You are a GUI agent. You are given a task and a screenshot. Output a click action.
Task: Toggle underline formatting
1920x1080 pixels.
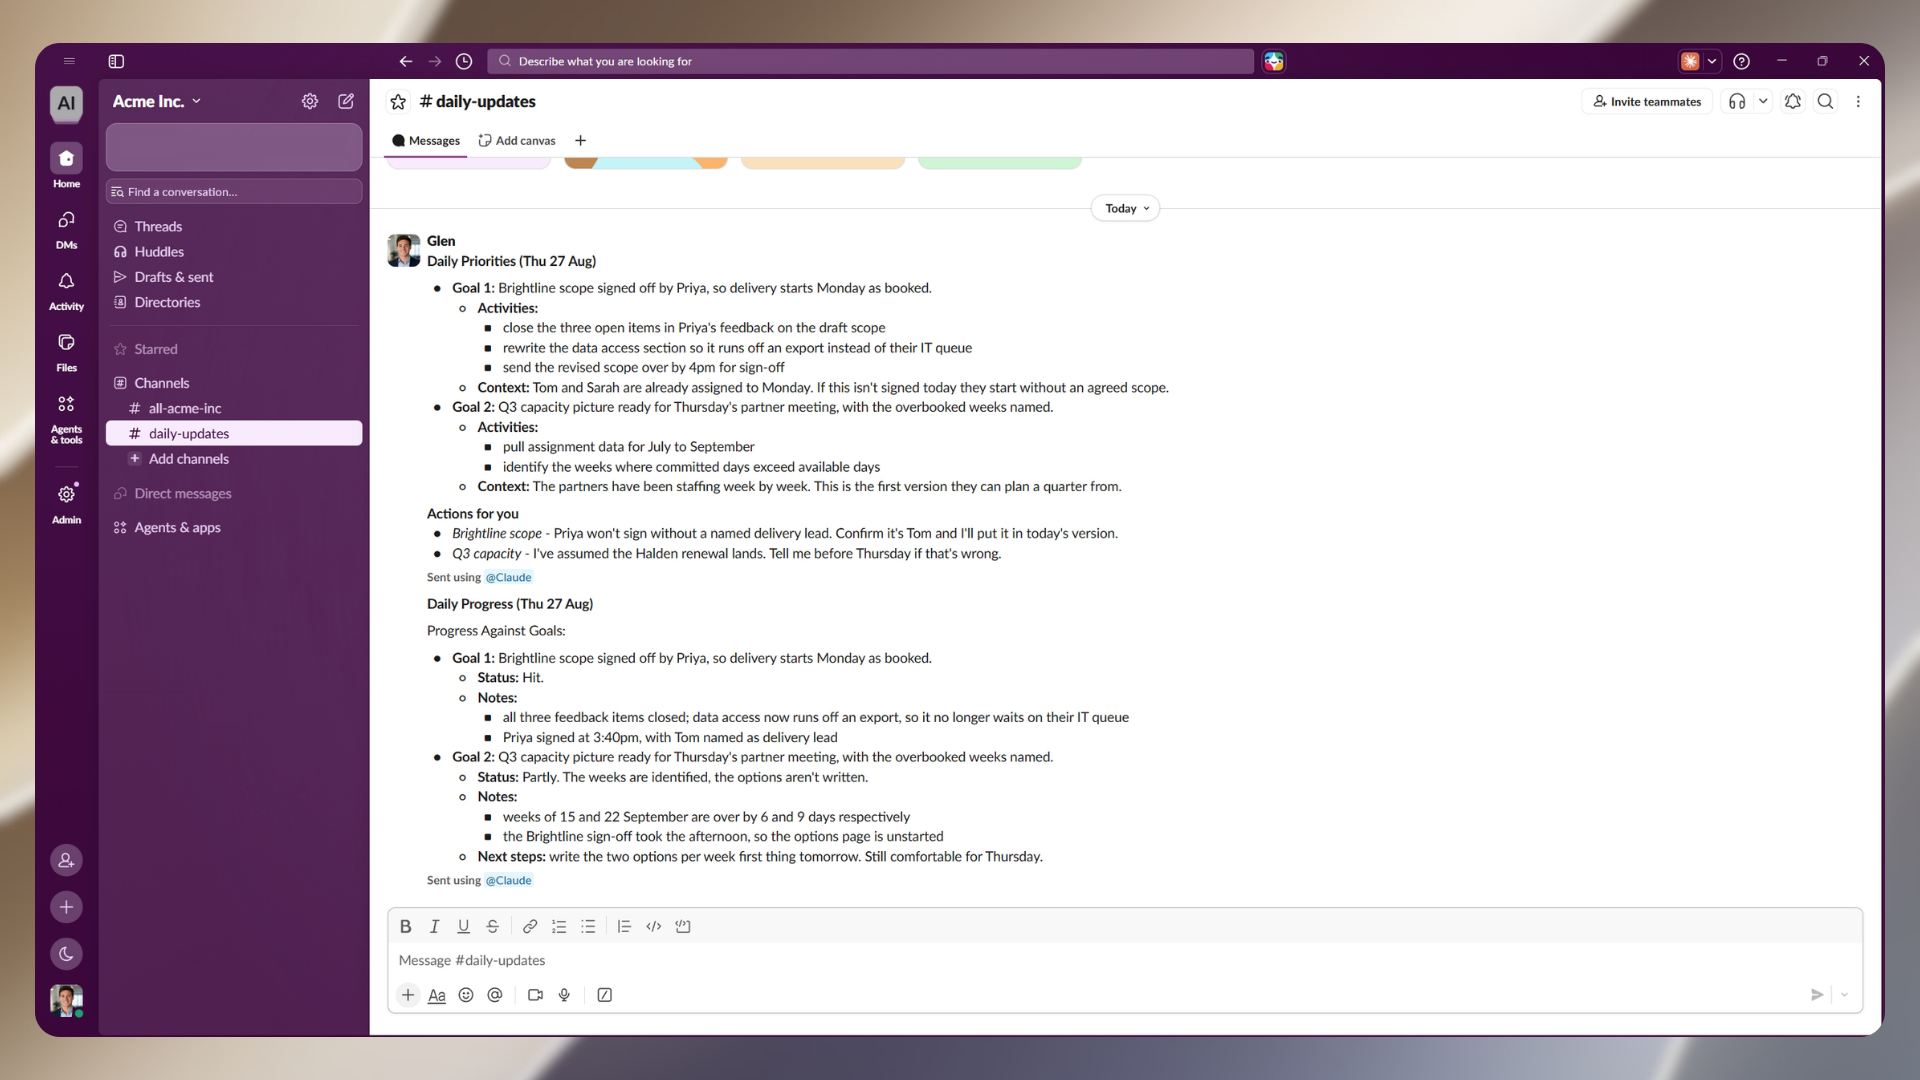463,926
